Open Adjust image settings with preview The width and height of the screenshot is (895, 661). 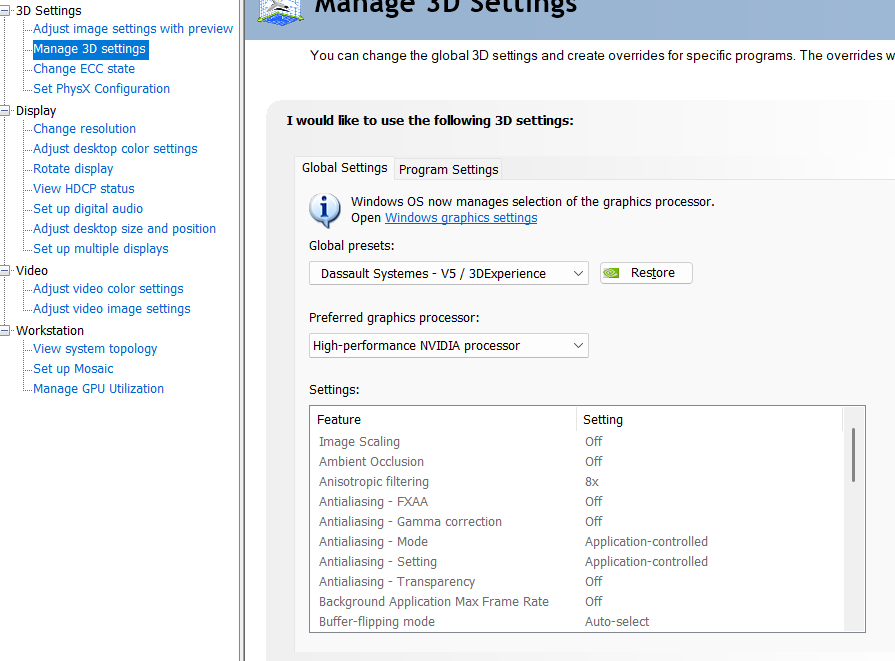(x=133, y=29)
